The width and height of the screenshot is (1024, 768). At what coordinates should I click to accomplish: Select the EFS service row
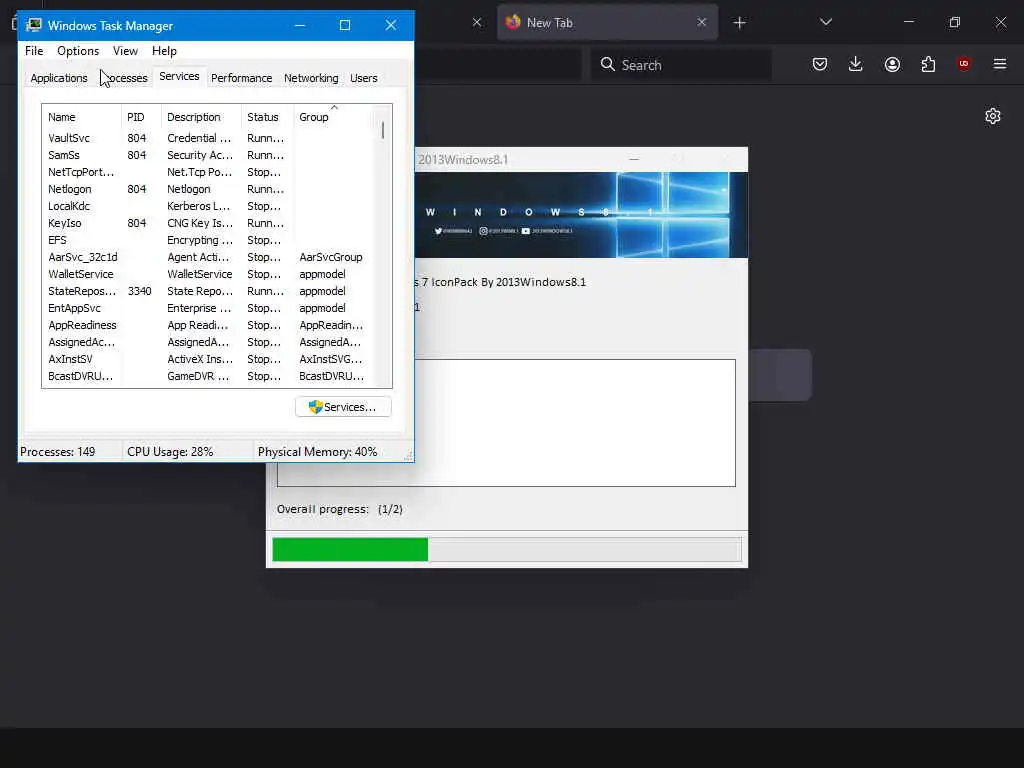[x=208, y=240]
